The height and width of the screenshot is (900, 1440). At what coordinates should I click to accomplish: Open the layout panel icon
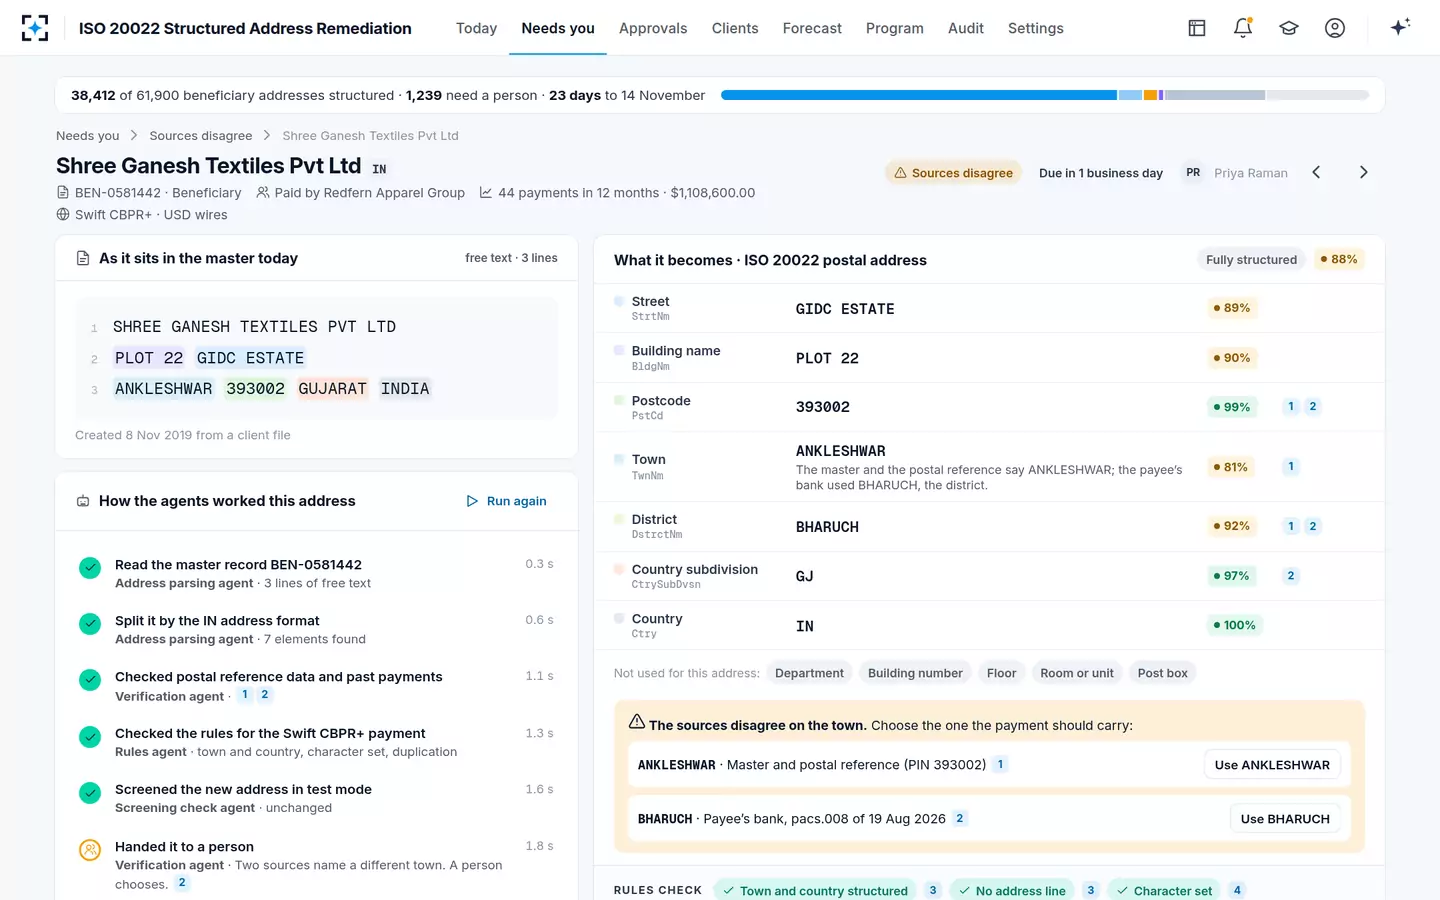1197,28
